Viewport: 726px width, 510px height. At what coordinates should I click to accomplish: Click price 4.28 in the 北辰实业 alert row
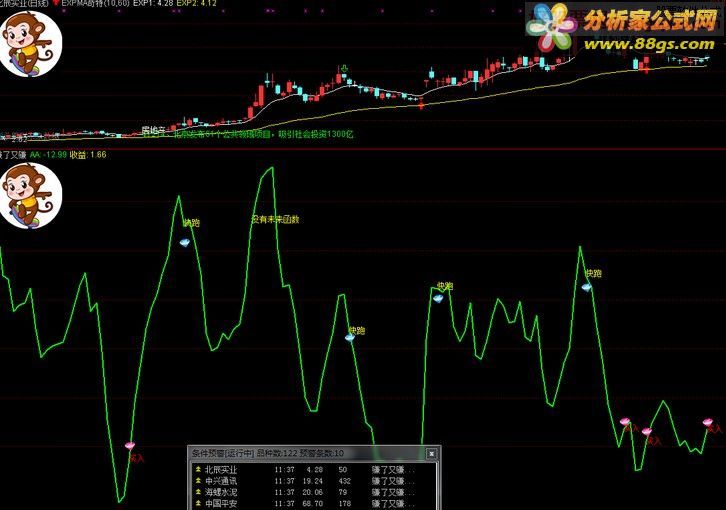(315, 470)
